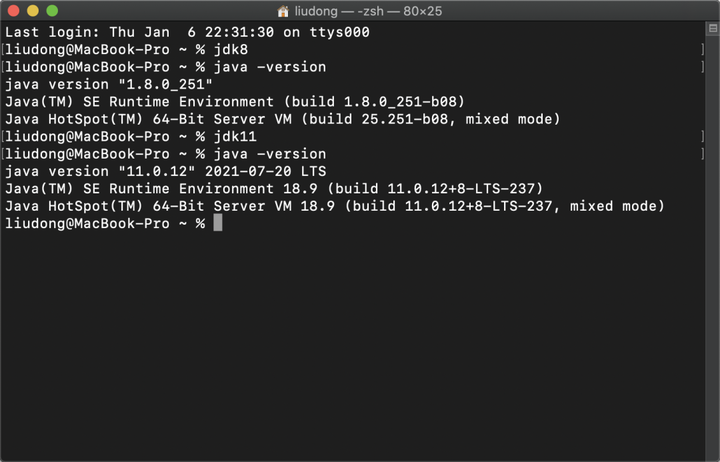
Task: Click the home folder proxy icon
Action: (283, 11)
